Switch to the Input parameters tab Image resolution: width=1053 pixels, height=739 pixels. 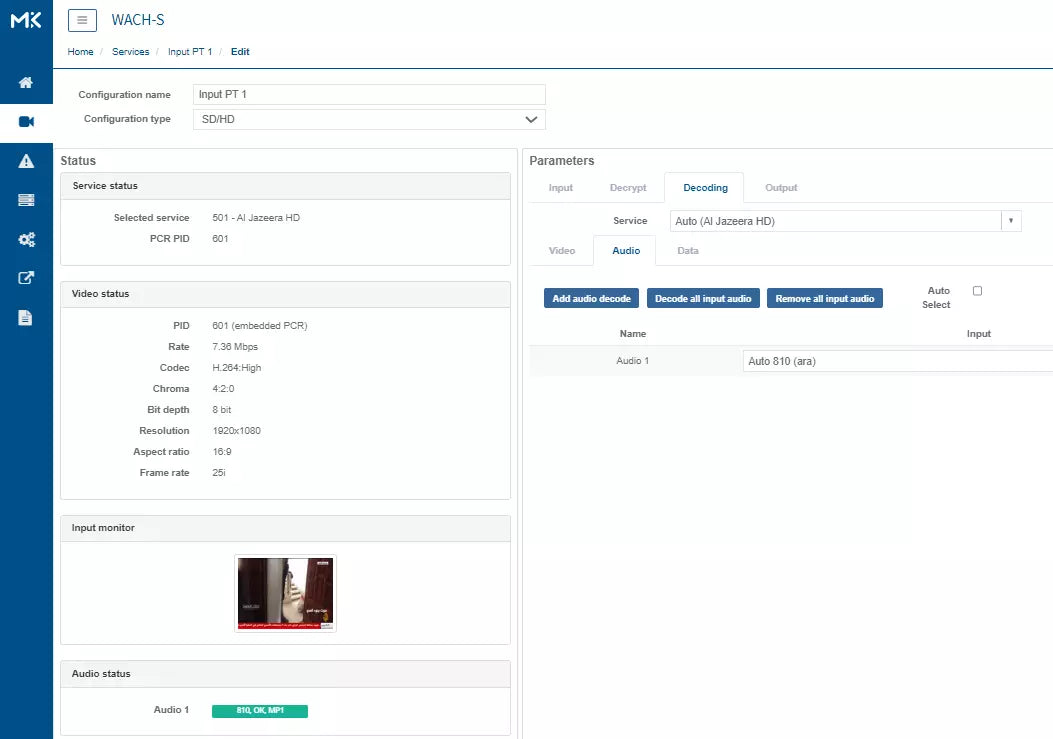click(x=561, y=187)
